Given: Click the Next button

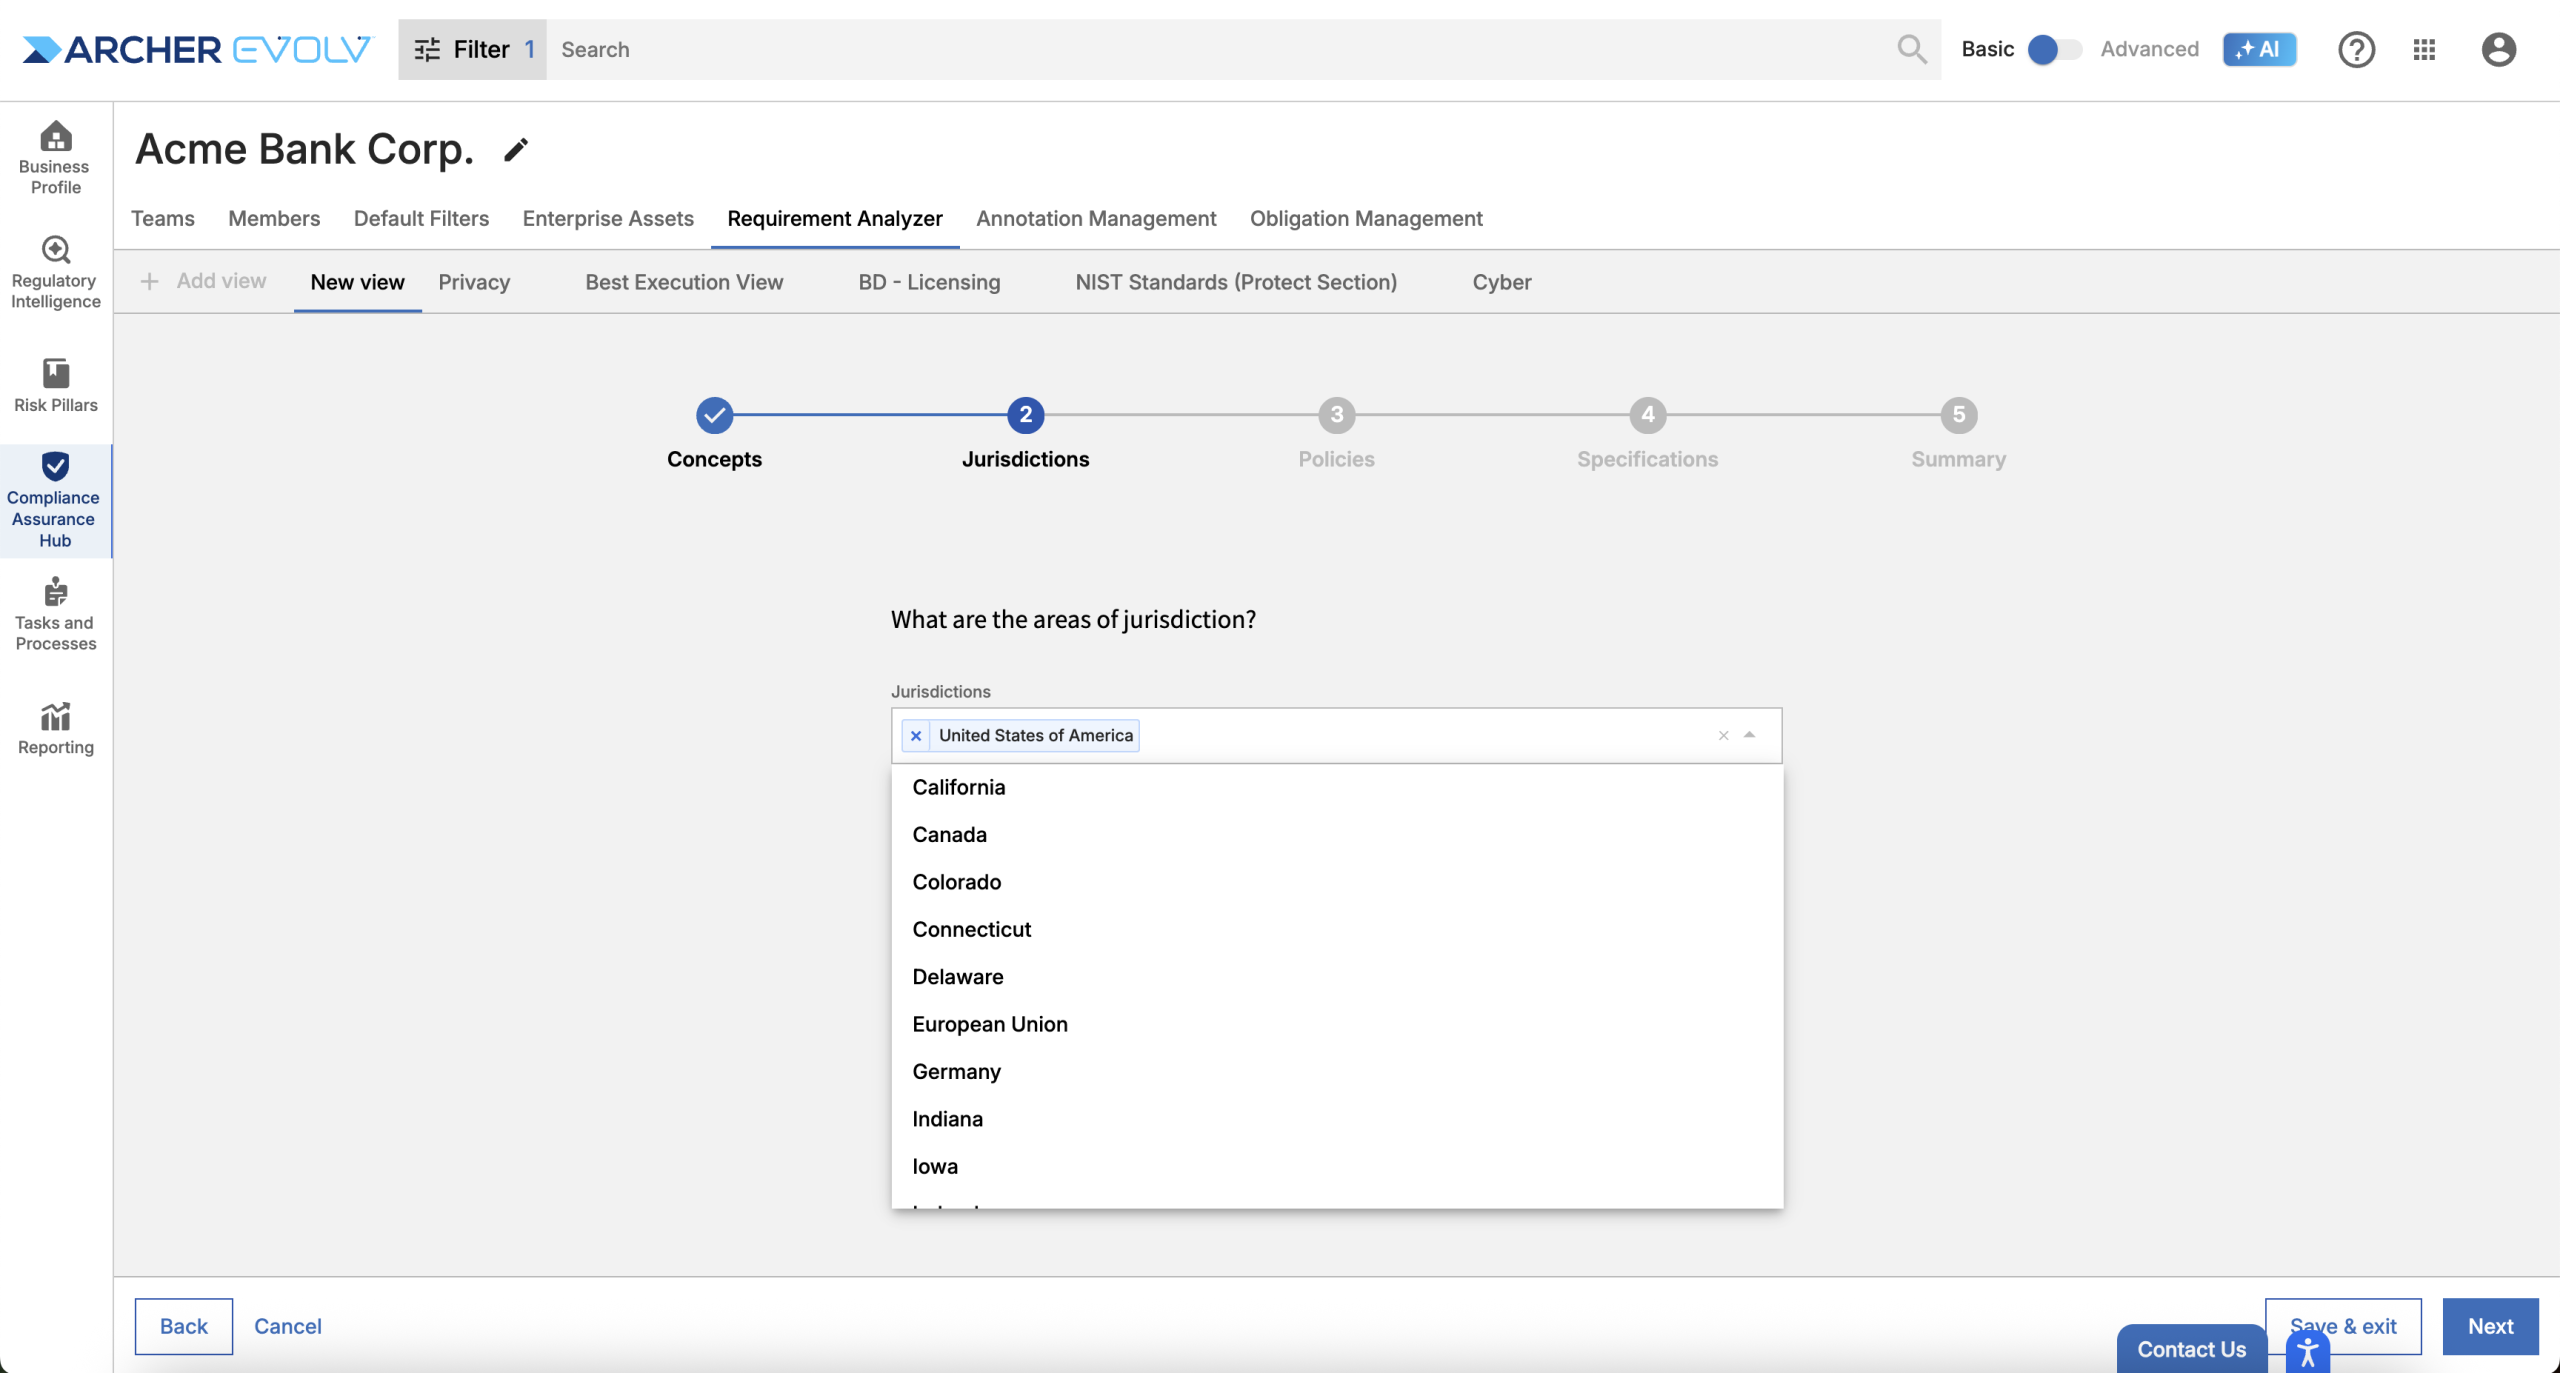Looking at the screenshot, I should [x=2489, y=1326].
